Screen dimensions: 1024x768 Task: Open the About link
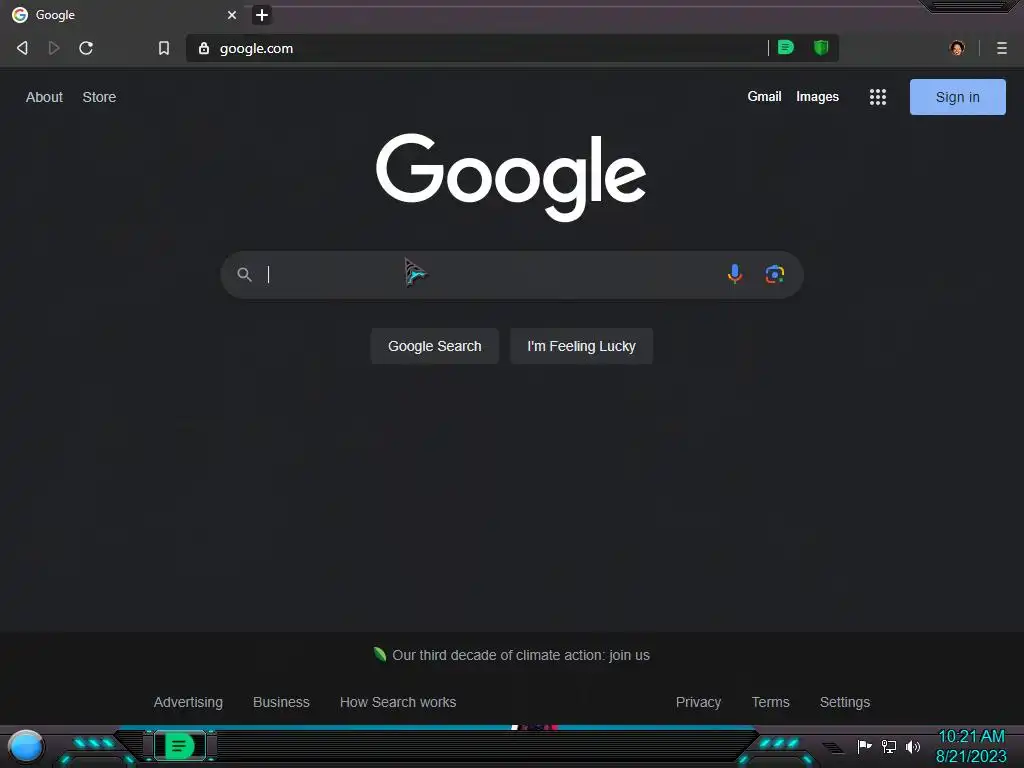pyautogui.click(x=44, y=97)
